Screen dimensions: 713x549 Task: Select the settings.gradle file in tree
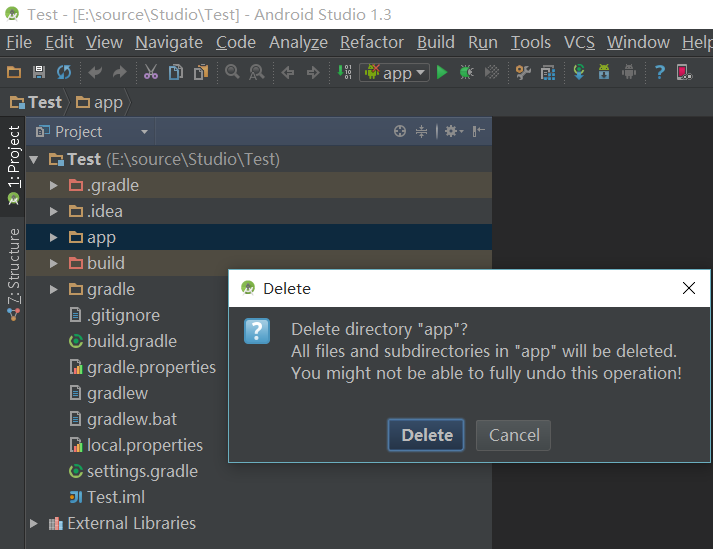click(x=141, y=471)
